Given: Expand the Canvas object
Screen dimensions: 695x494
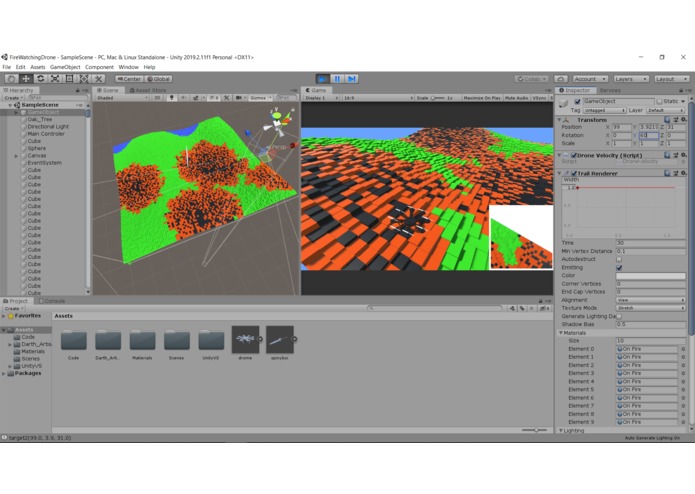Looking at the screenshot, I should pos(16,156).
